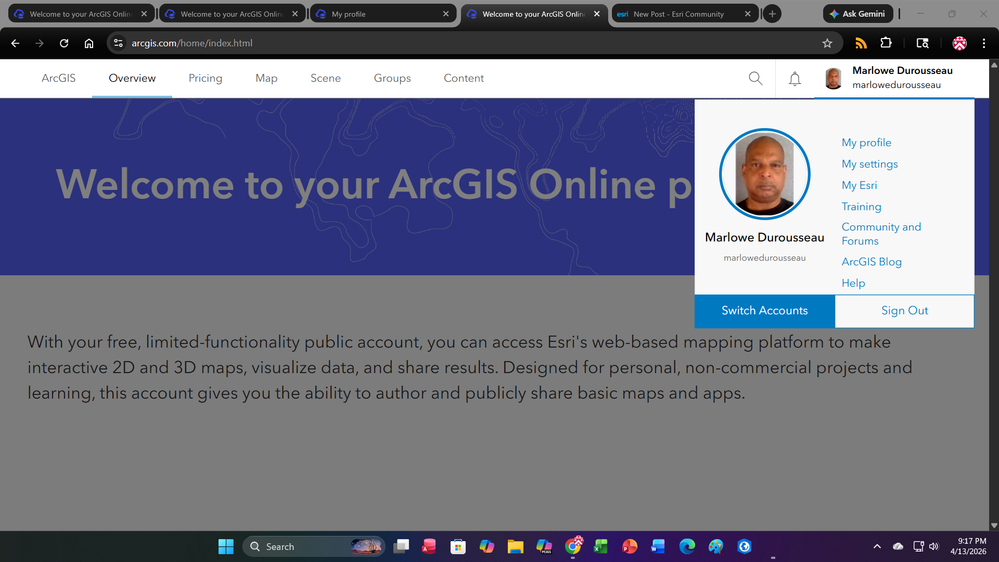This screenshot has width=999, height=562.
Task: Open PowerPoint from taskbar
Action: (629, 547)
